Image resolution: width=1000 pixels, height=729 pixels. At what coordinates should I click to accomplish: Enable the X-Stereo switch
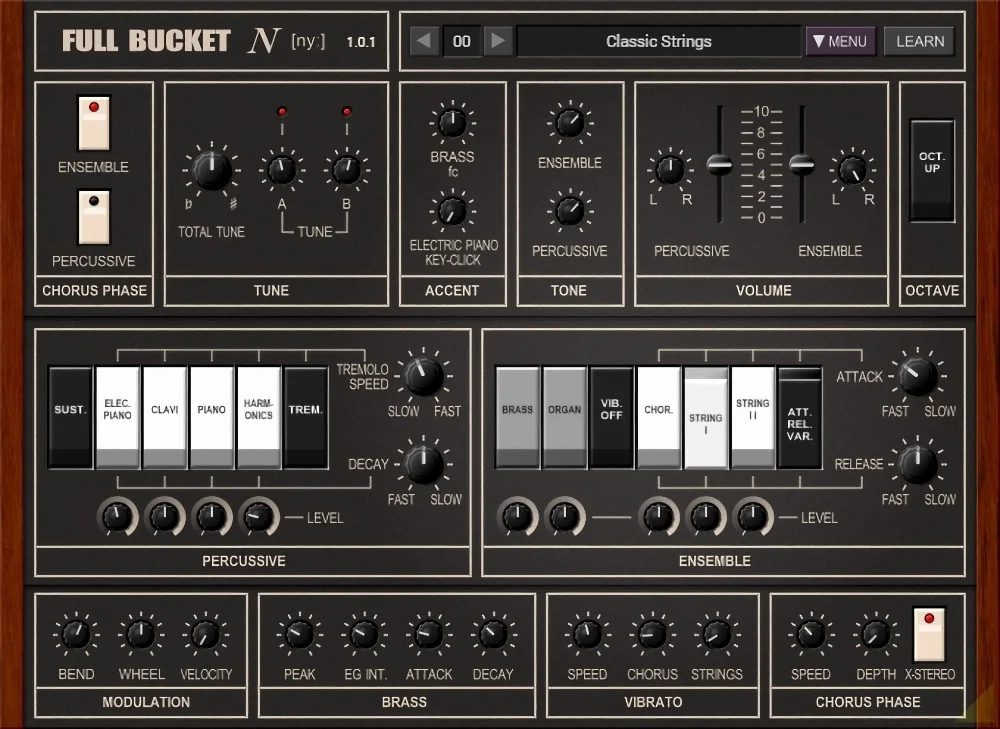(x=929, y=633)
